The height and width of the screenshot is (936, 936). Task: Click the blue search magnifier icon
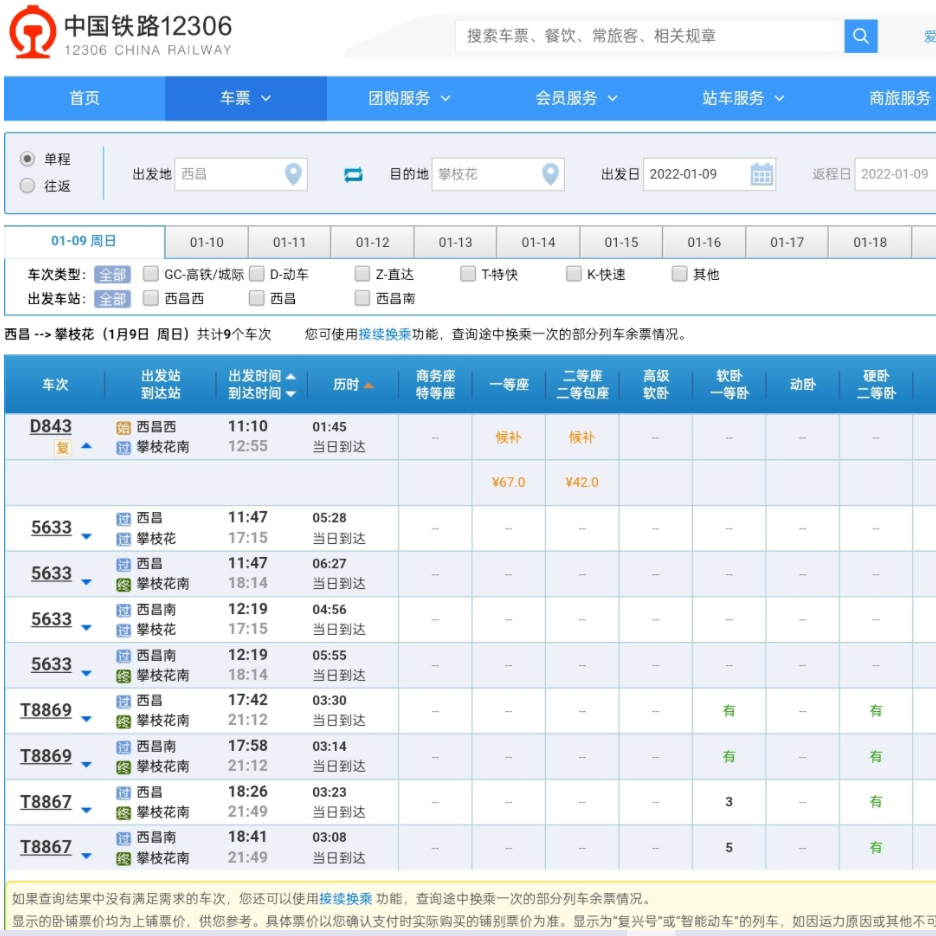click(860, 36)
